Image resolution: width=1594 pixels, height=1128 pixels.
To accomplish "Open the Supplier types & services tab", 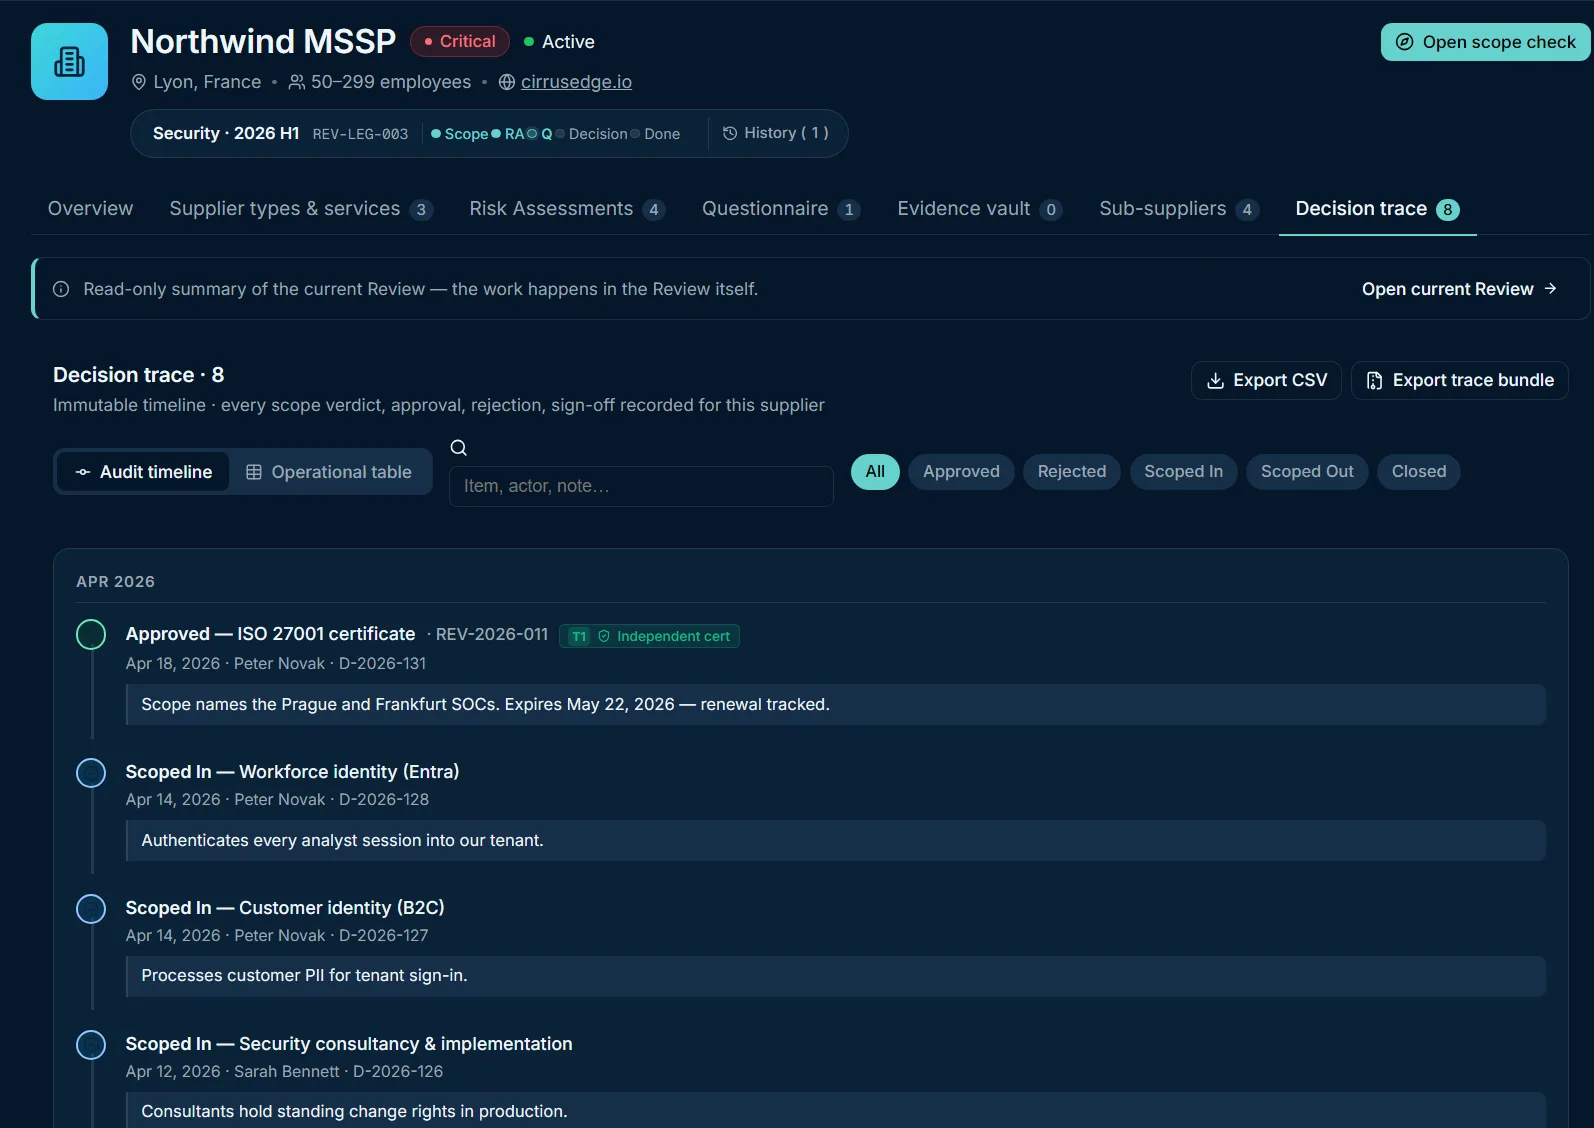I will [301, 208].
